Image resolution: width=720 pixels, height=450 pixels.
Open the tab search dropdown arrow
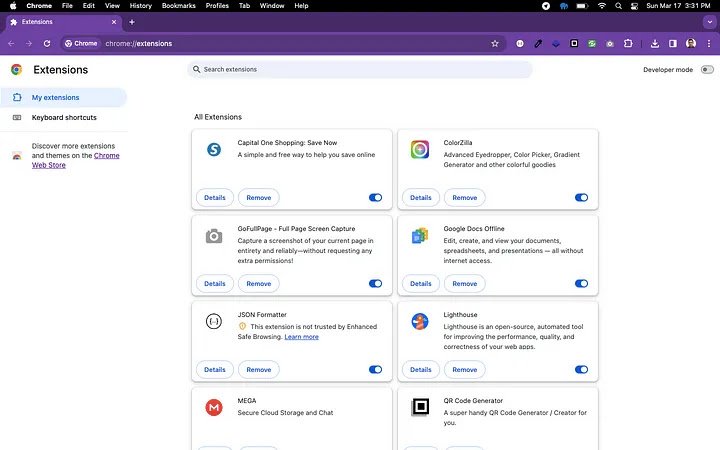[709, 22]
